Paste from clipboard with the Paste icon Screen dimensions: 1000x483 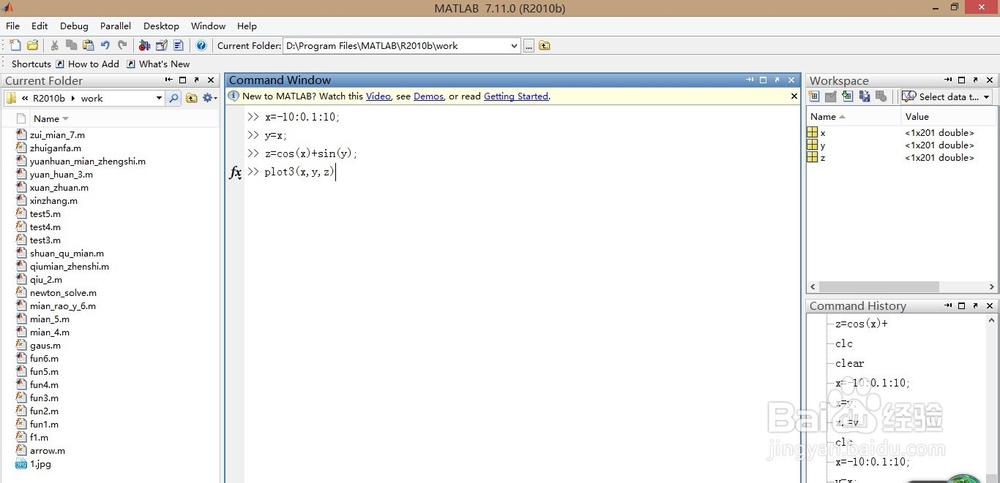[88, 45]
